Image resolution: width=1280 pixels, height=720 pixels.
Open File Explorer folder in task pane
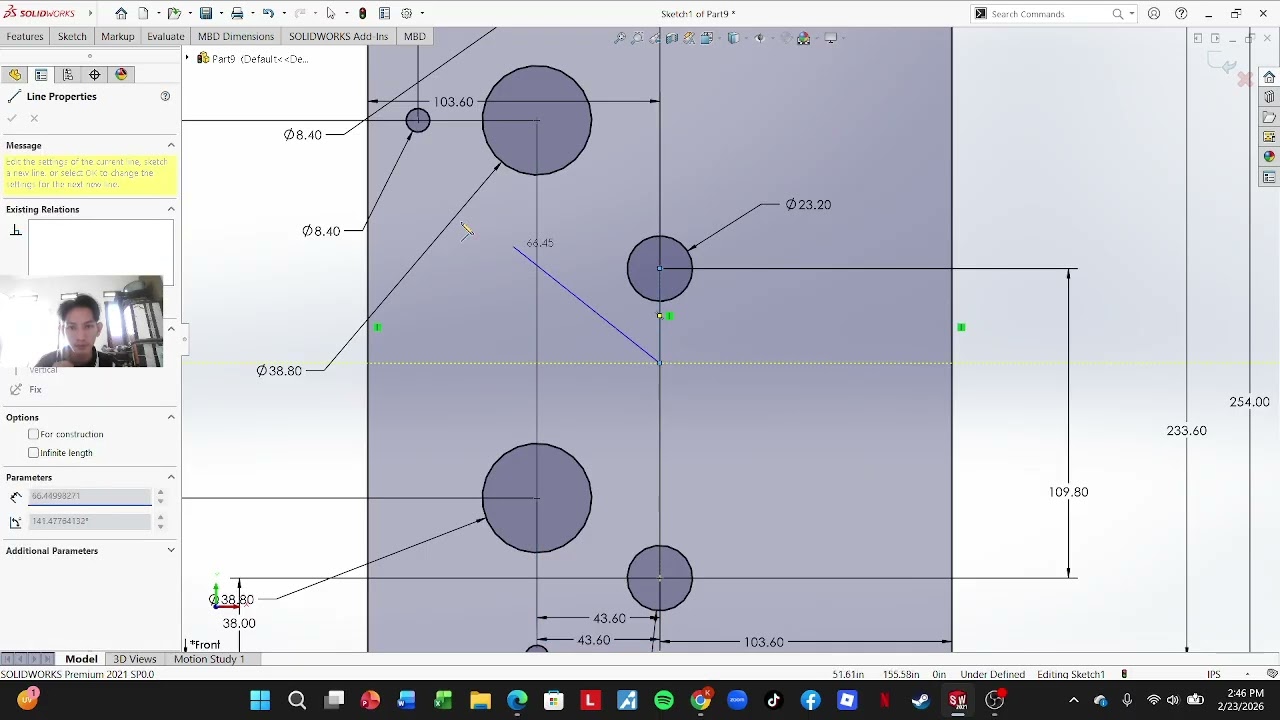pos(1269,117)
